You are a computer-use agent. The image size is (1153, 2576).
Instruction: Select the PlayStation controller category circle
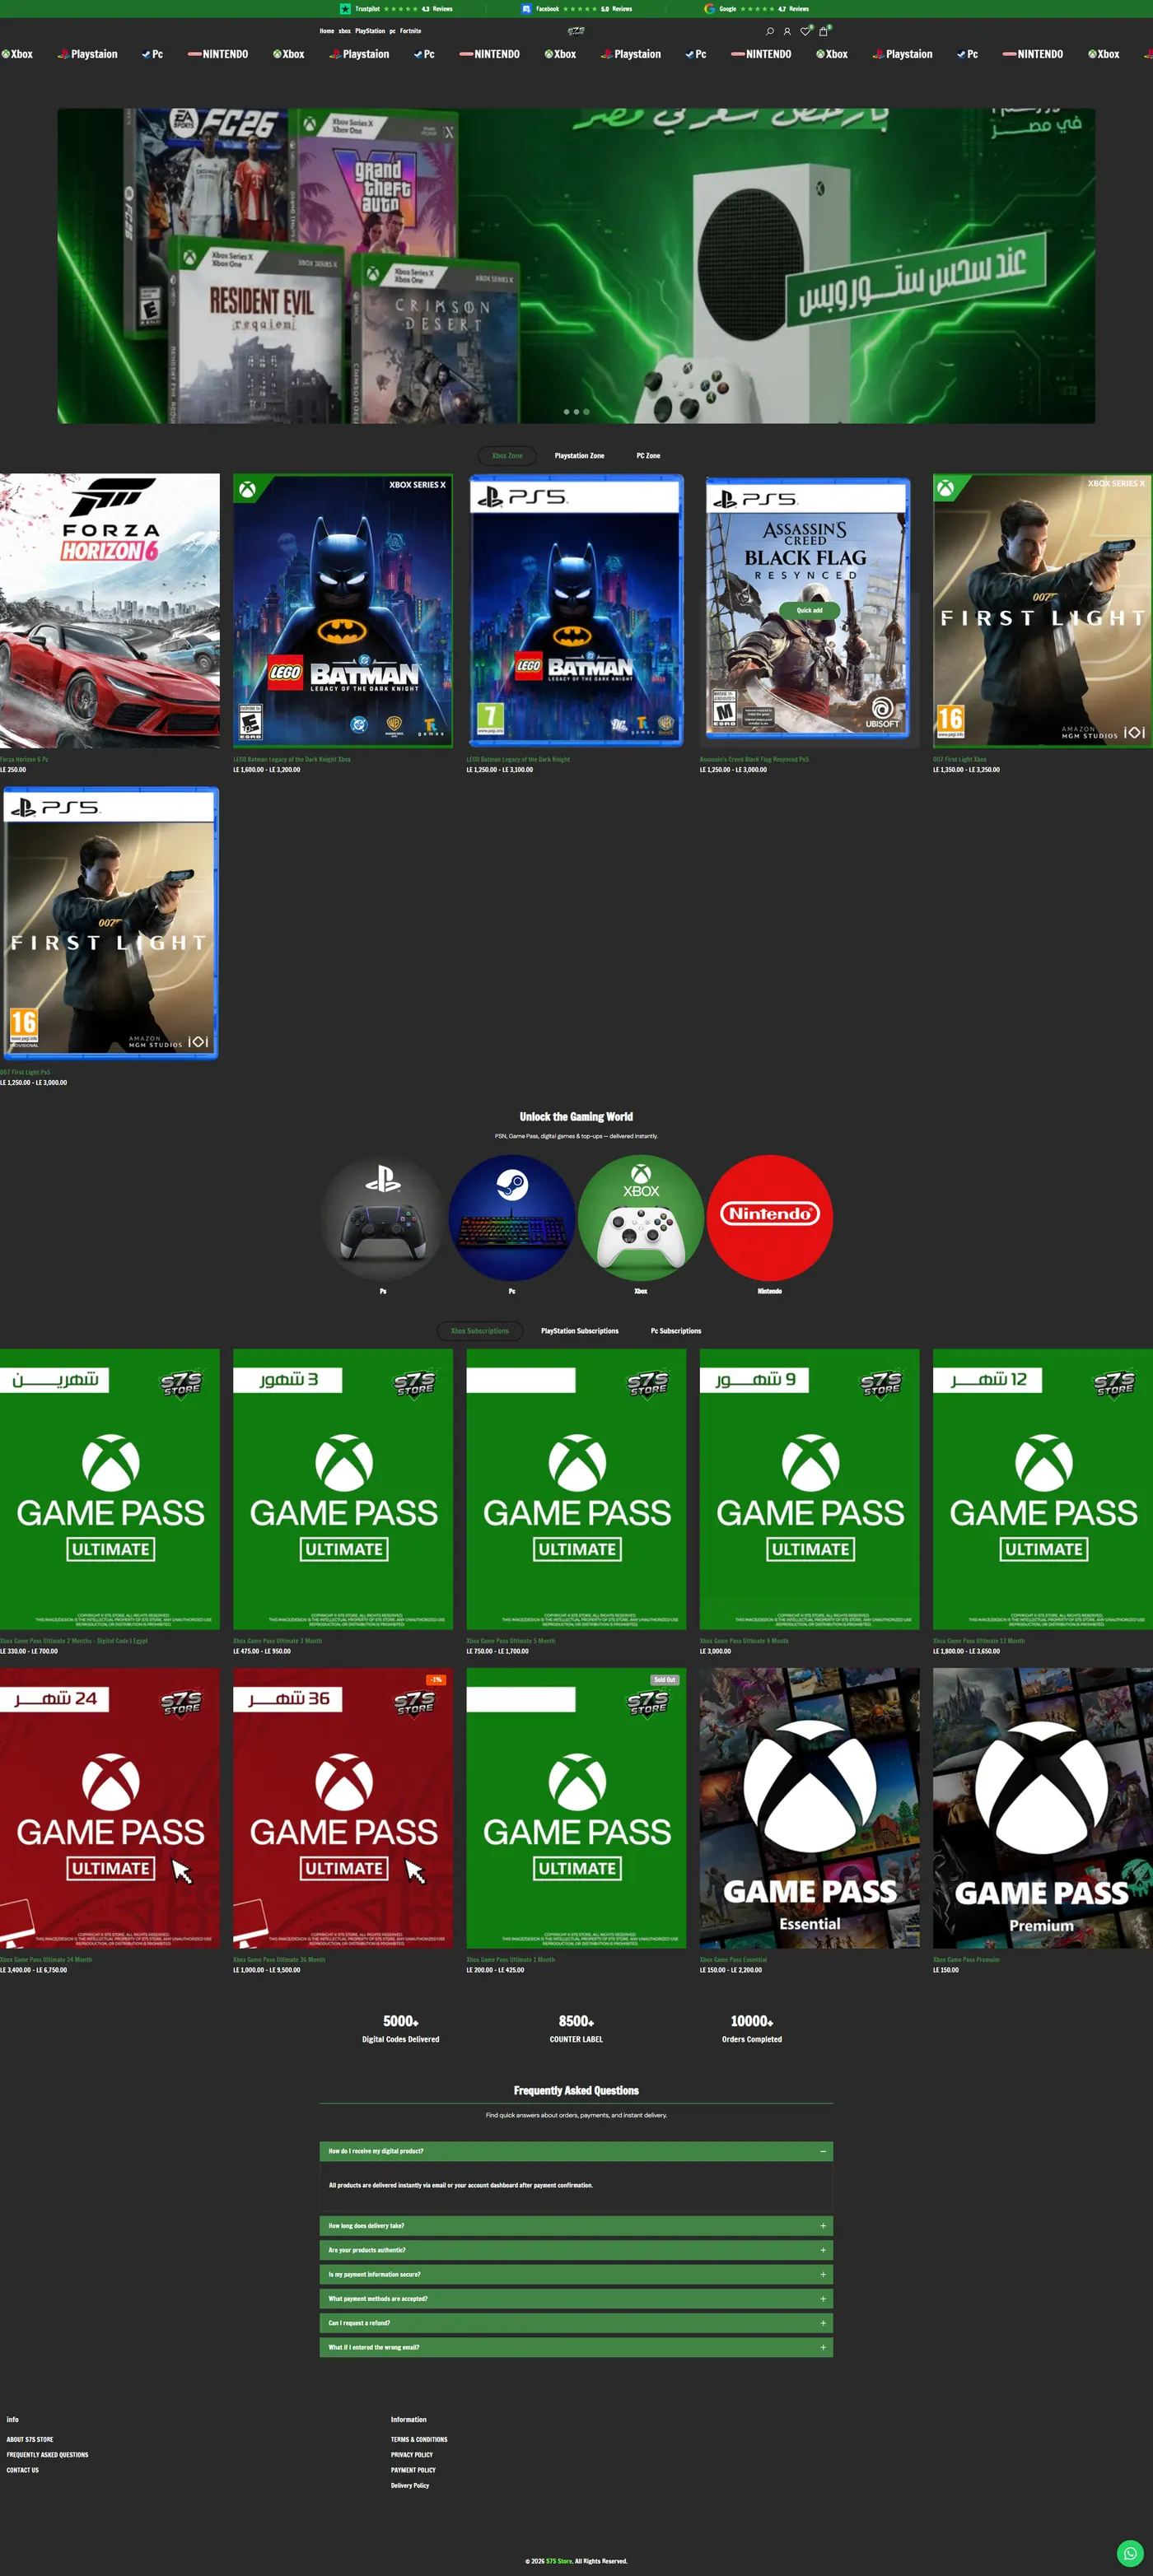(383, 1218)
